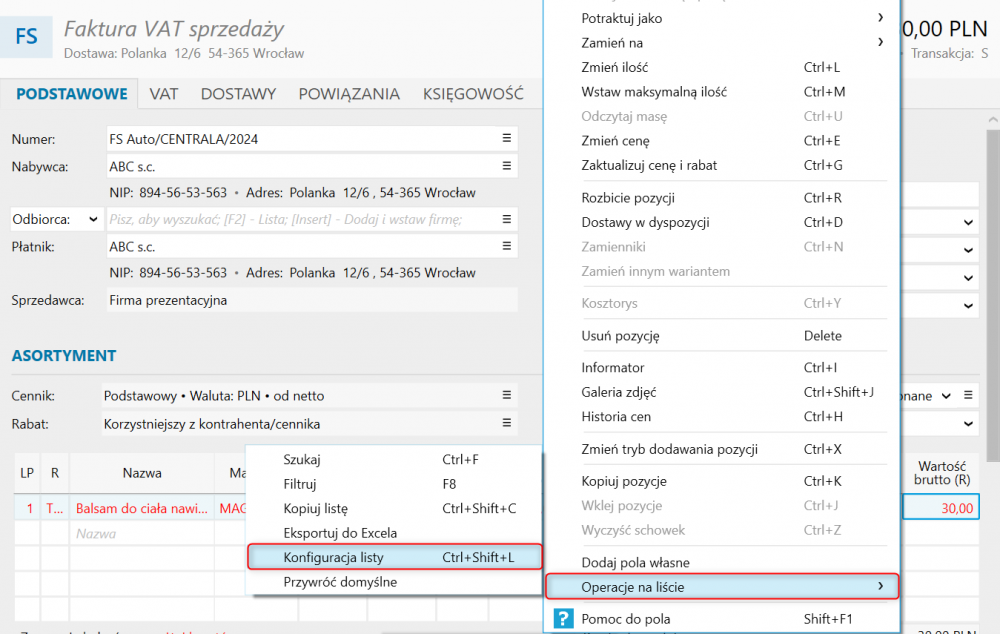Click the Wartość brutto cell 30,00
The width and height of the screenshot is (1000, 634).
click(x=940, y=508)
